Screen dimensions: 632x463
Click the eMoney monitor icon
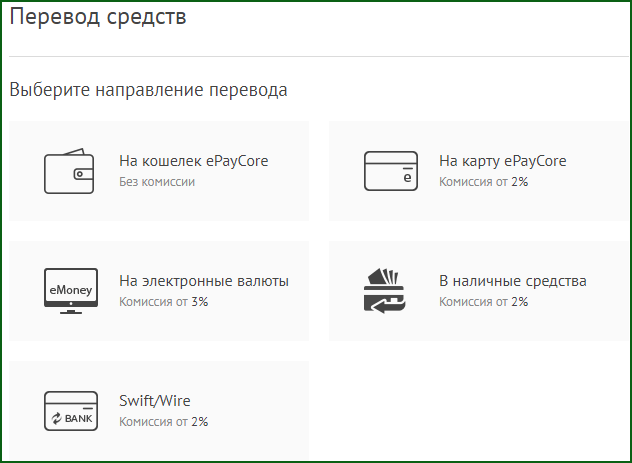coord(71,291)
